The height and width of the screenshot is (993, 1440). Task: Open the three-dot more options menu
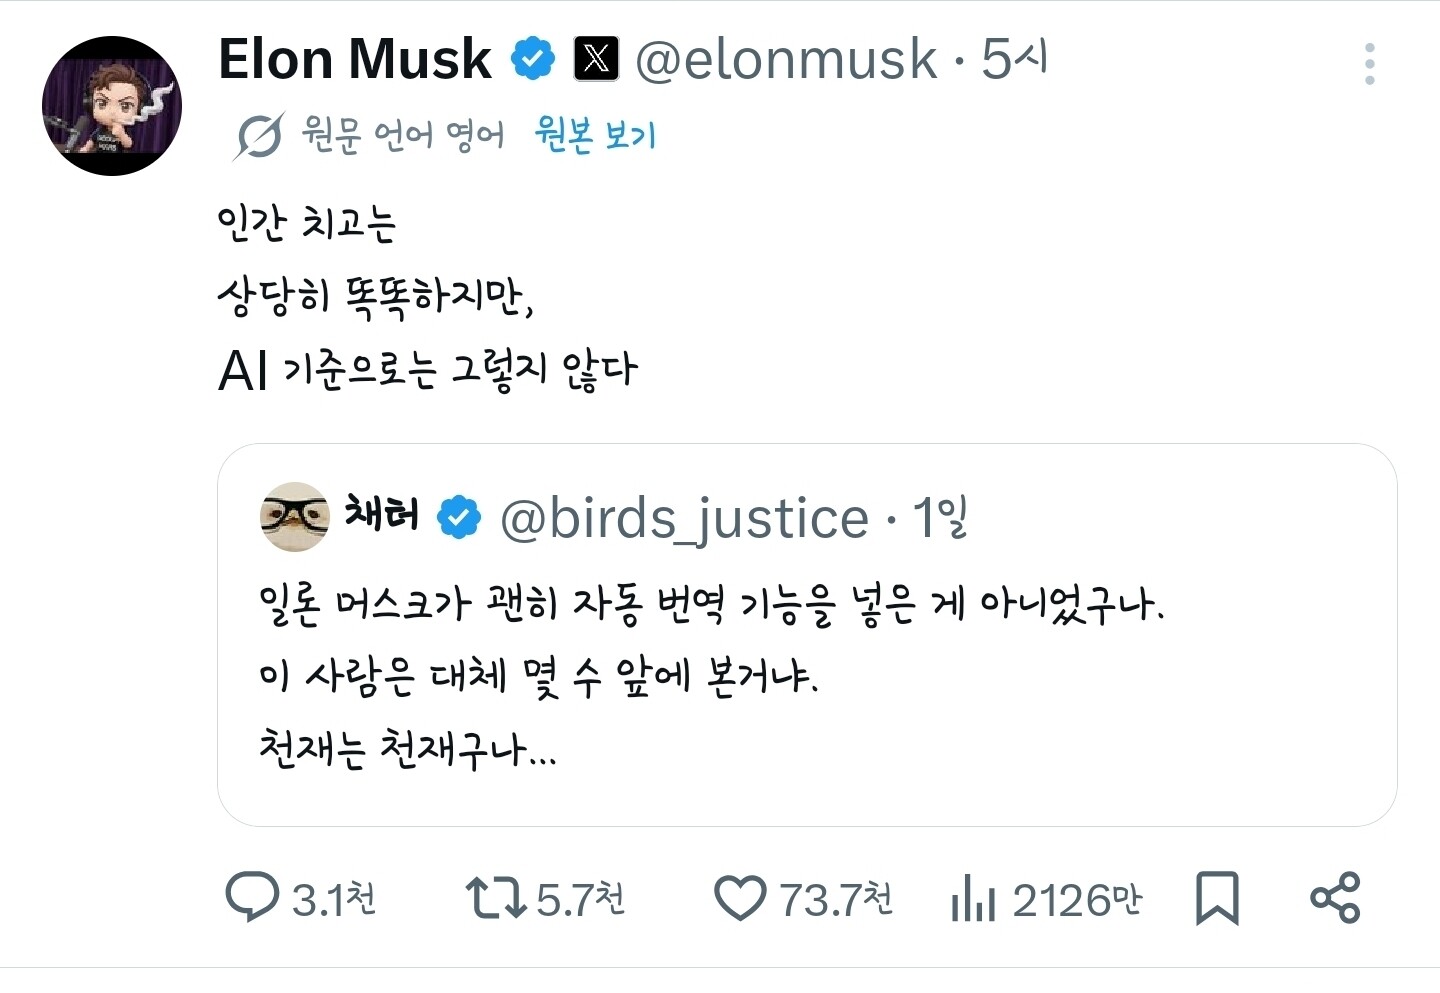(x=1369, y=64)
